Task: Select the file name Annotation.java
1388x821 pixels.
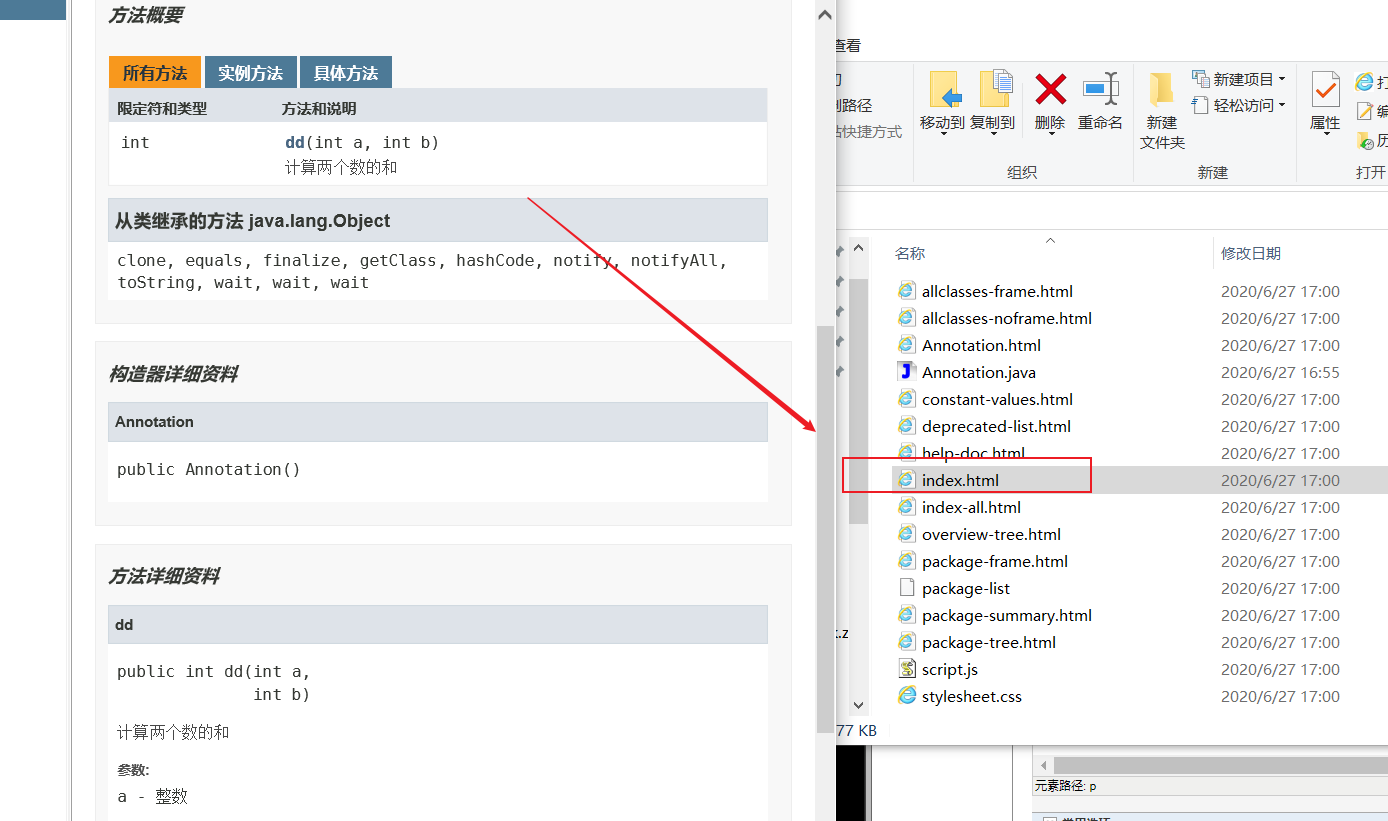Action: tap(979, 372)
